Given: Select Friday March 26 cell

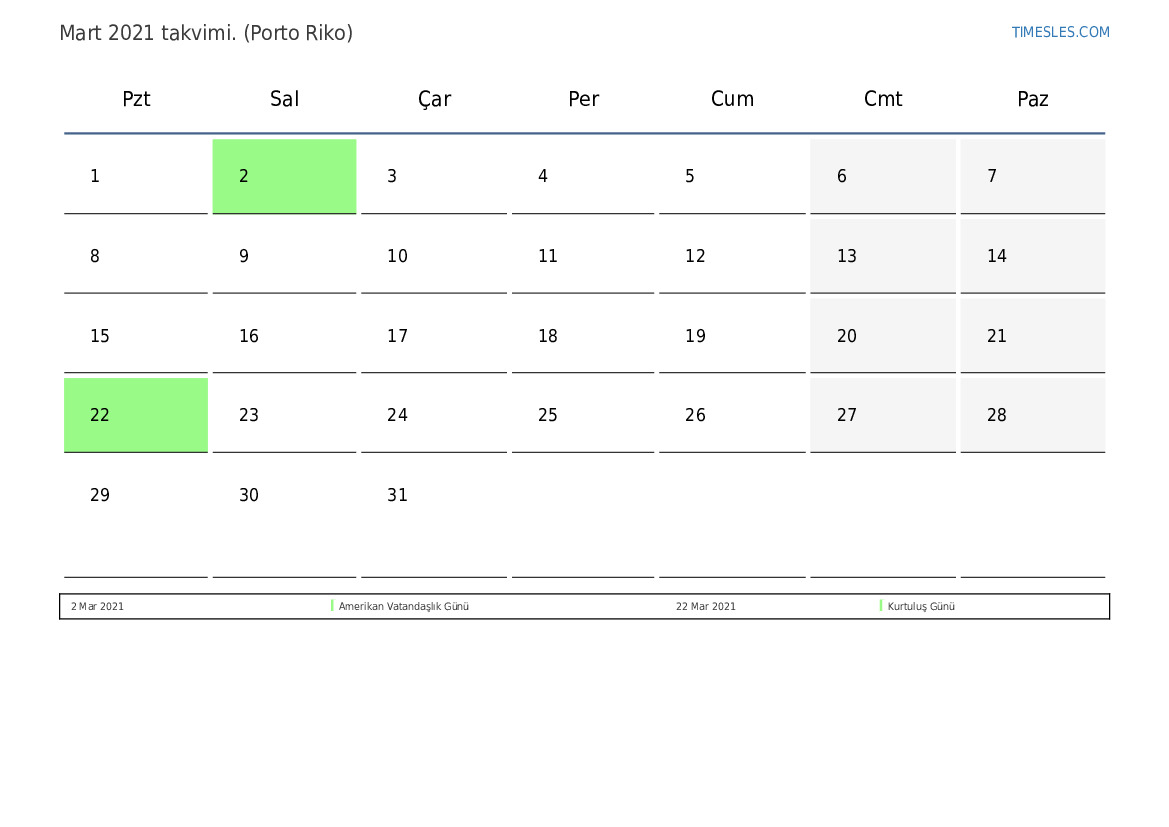Looking at the screenshot, I should (x=732, y=415).
